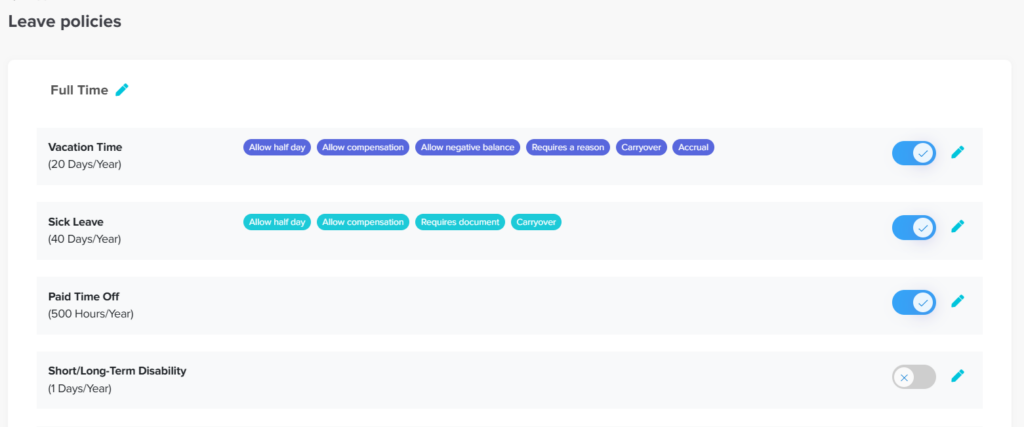Image resolution: width=1024 pixels, height=427 pixels.
Task: Turn off the Sick Leave switch
Action: point(913,228)
